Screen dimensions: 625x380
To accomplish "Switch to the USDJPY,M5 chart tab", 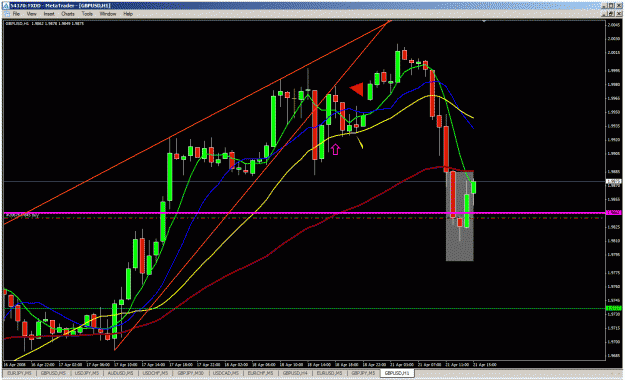I will click(x=86, y=373).
